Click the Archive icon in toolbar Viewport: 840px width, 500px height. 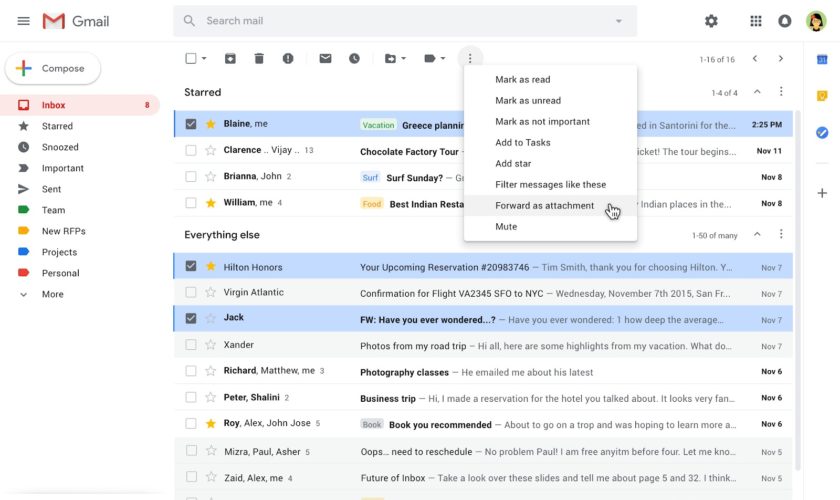[230, 59]
